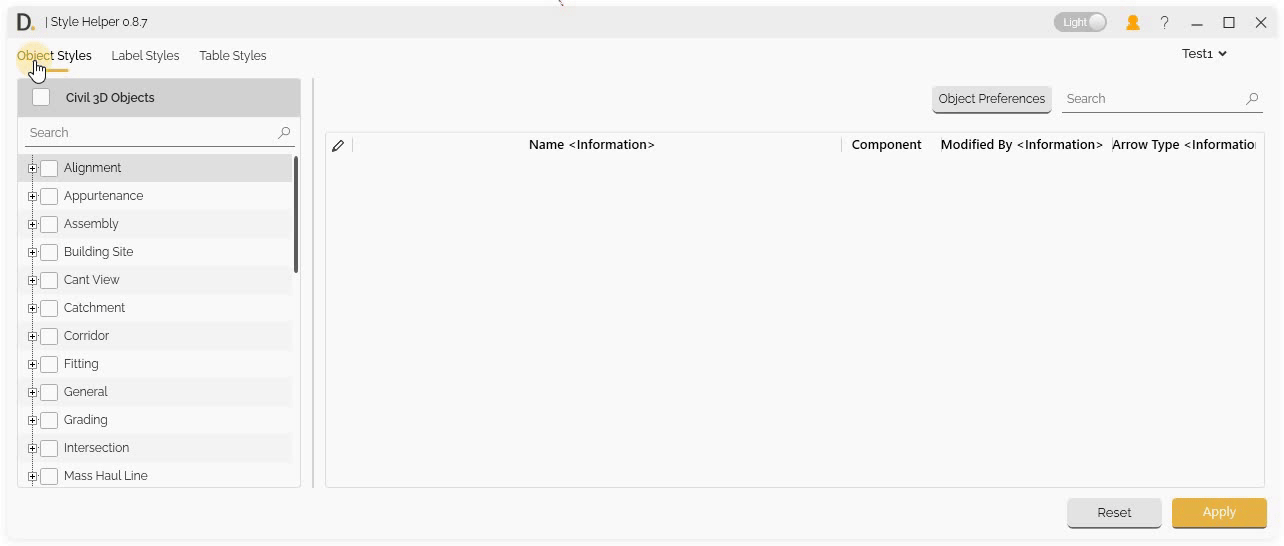Viewport: 1284px width, 546px height.
Task: Check the Catchment checkbox
Action: tap(49, 308)
